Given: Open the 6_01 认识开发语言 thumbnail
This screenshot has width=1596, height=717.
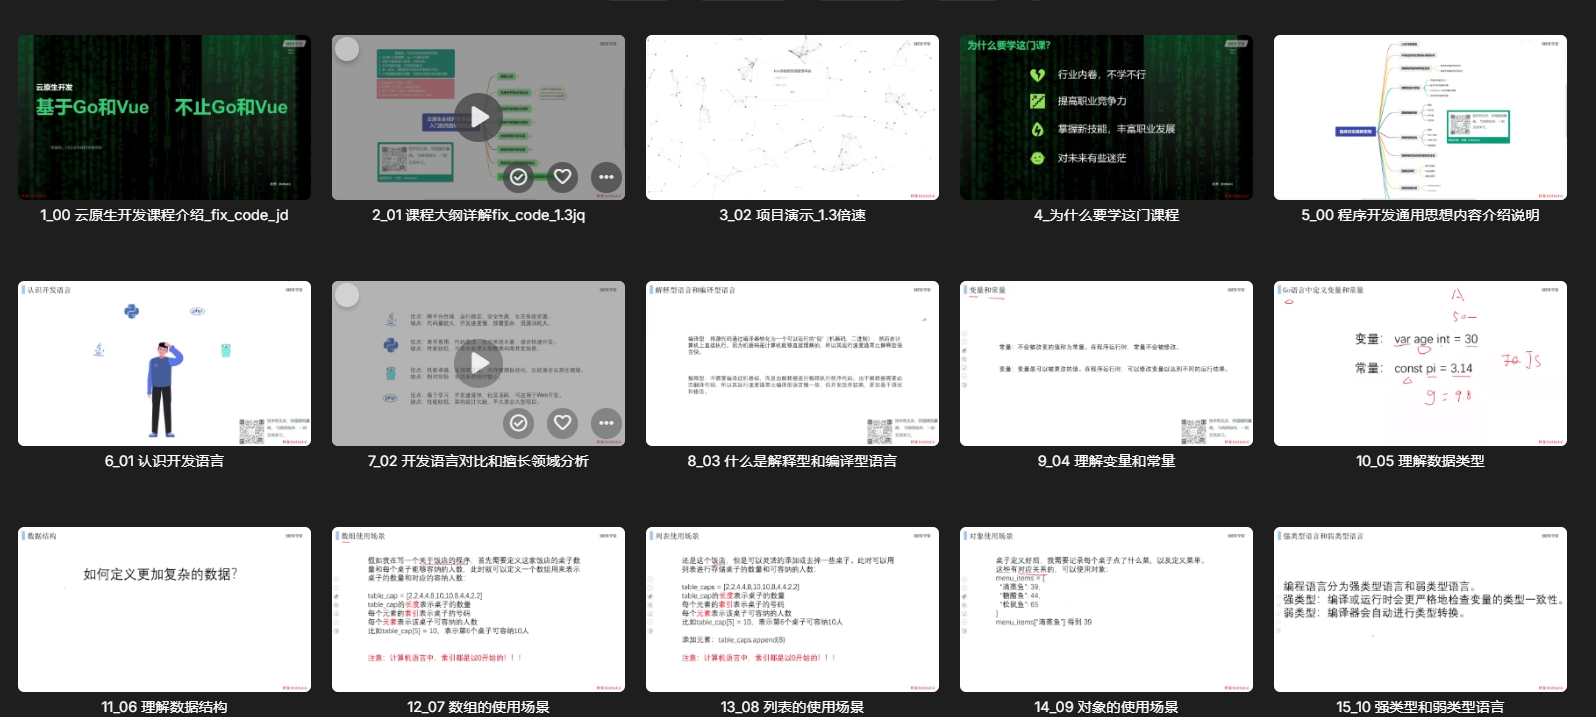Looking at the screenshot, I should 164,364.
